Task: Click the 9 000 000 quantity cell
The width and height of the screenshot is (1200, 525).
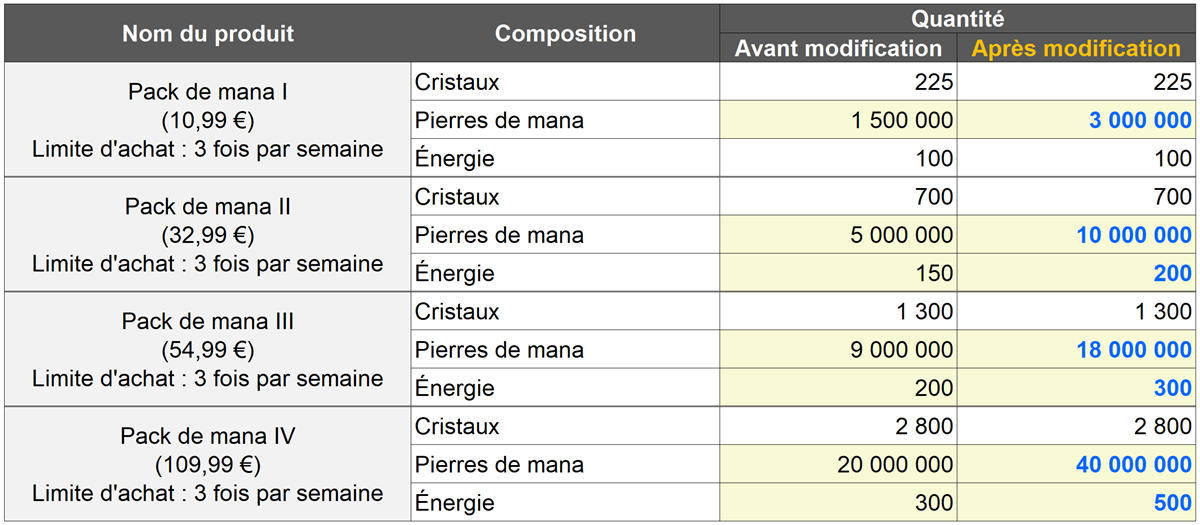Action: pyautogui.click(x=838, y=351)
